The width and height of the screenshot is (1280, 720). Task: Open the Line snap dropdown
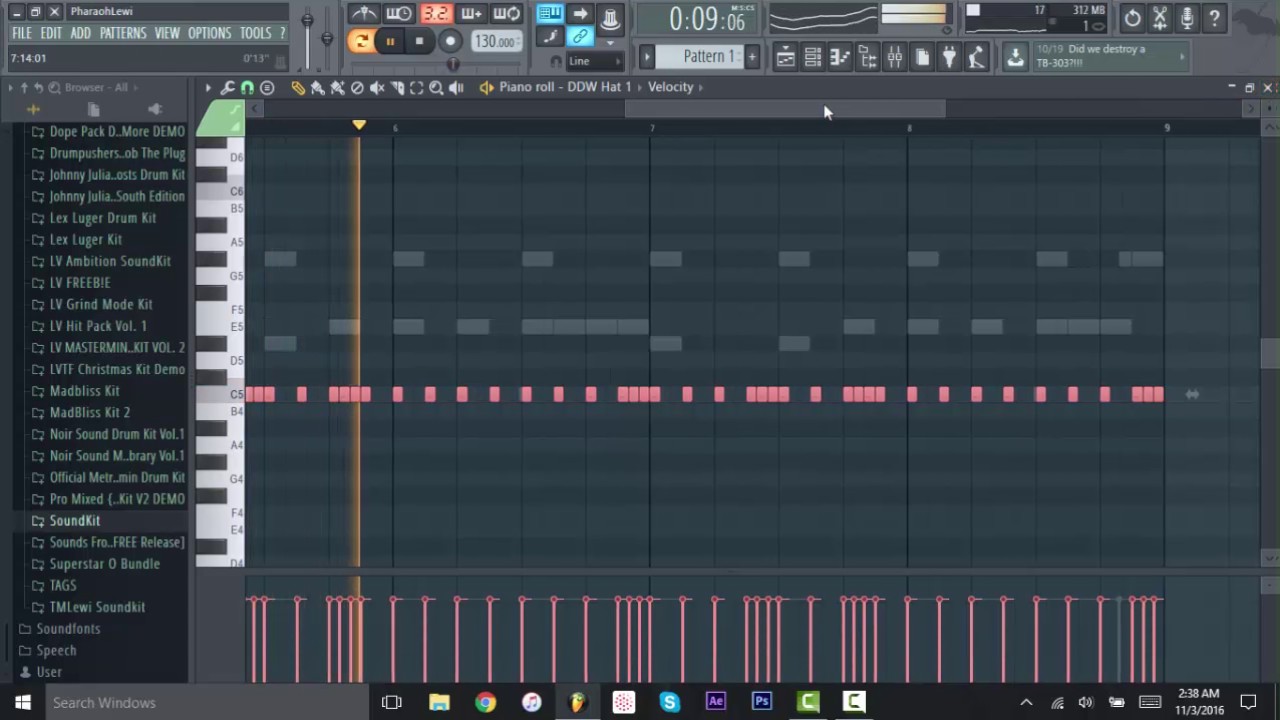pyautogui.click(x=595, y=61)
